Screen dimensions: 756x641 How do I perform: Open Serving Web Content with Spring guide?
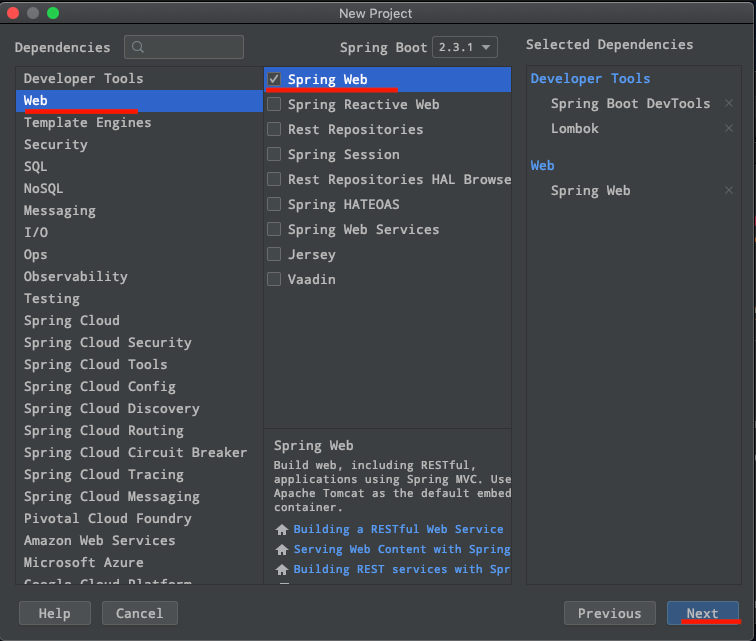click(x=402, y=549)
